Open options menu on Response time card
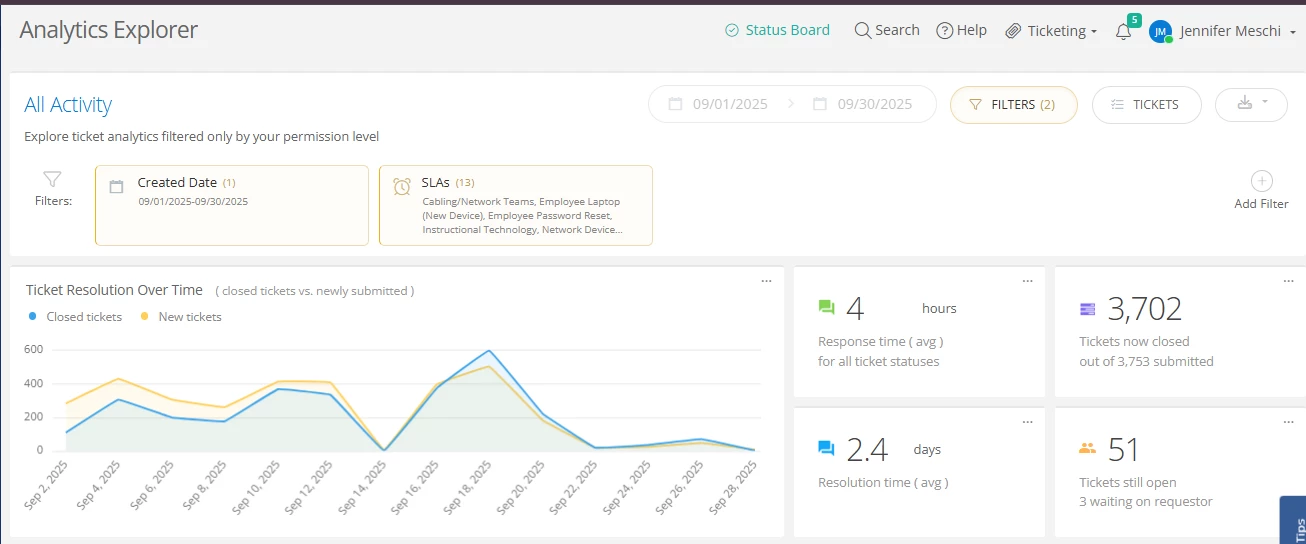Image resolution: width=1306 pixels, height=544 pixels. point(1027,282)
